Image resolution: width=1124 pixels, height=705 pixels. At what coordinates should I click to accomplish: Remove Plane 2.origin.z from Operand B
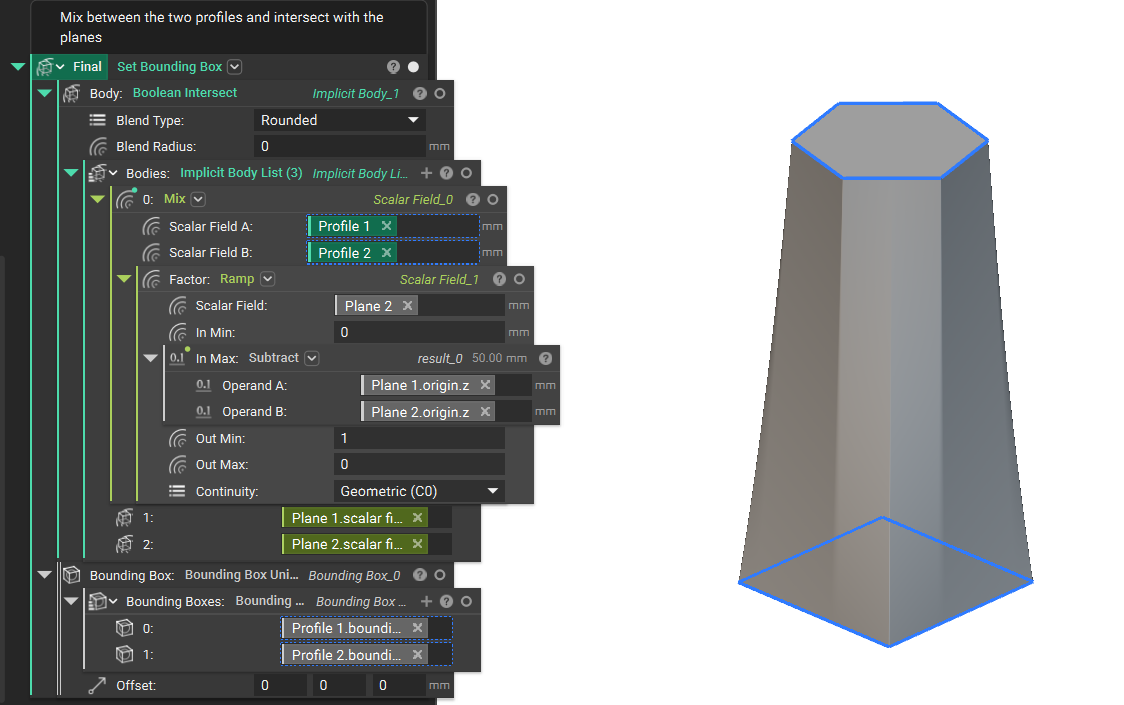pos(485,412)
